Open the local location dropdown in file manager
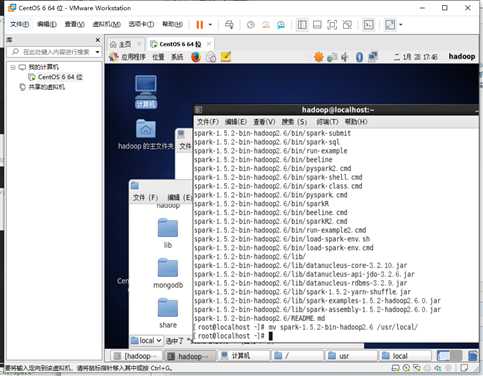The image size is (483, 376). point(146,340)
